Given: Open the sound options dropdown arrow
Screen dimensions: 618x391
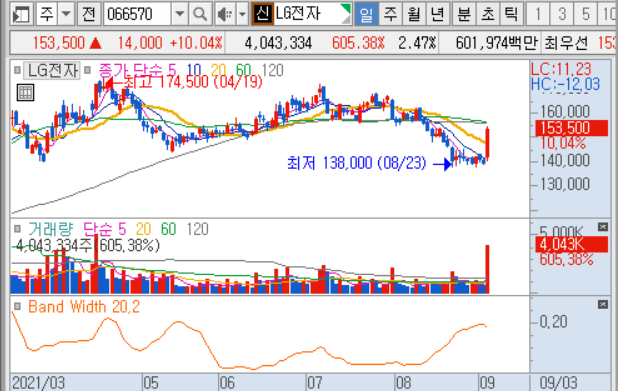Looking at the screenshot, I should 242,14.
